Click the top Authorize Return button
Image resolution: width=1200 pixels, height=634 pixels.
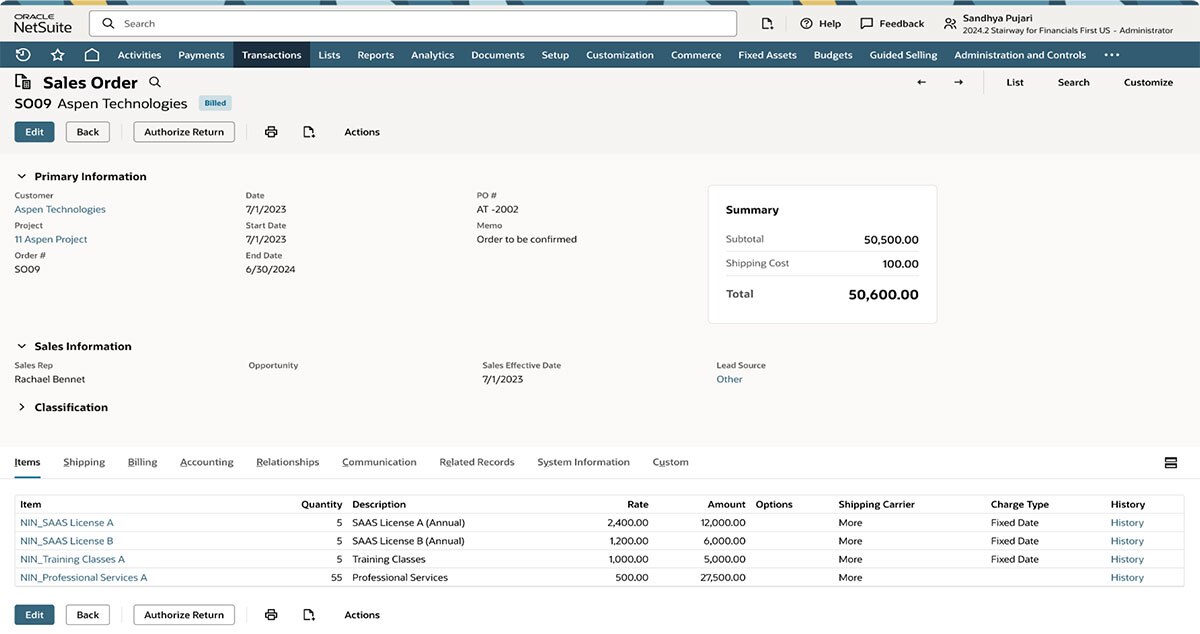[184, 132]
